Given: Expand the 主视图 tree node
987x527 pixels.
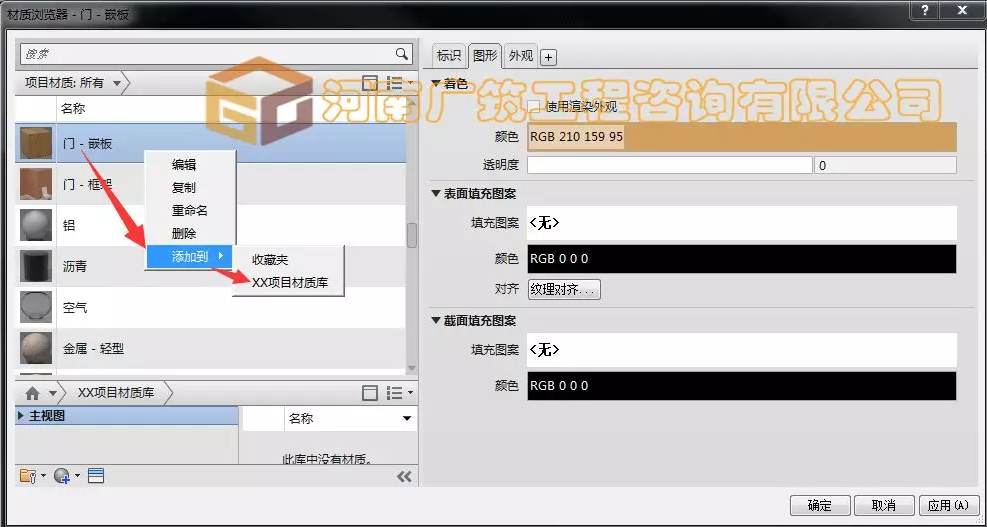Looking at the screenshot, I should click(x=21, y=416).
